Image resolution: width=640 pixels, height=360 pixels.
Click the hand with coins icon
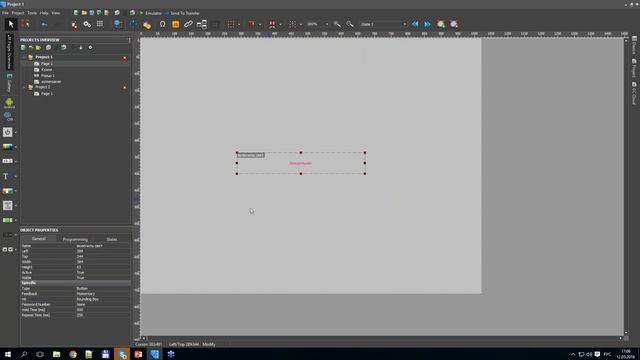point(147,25)
